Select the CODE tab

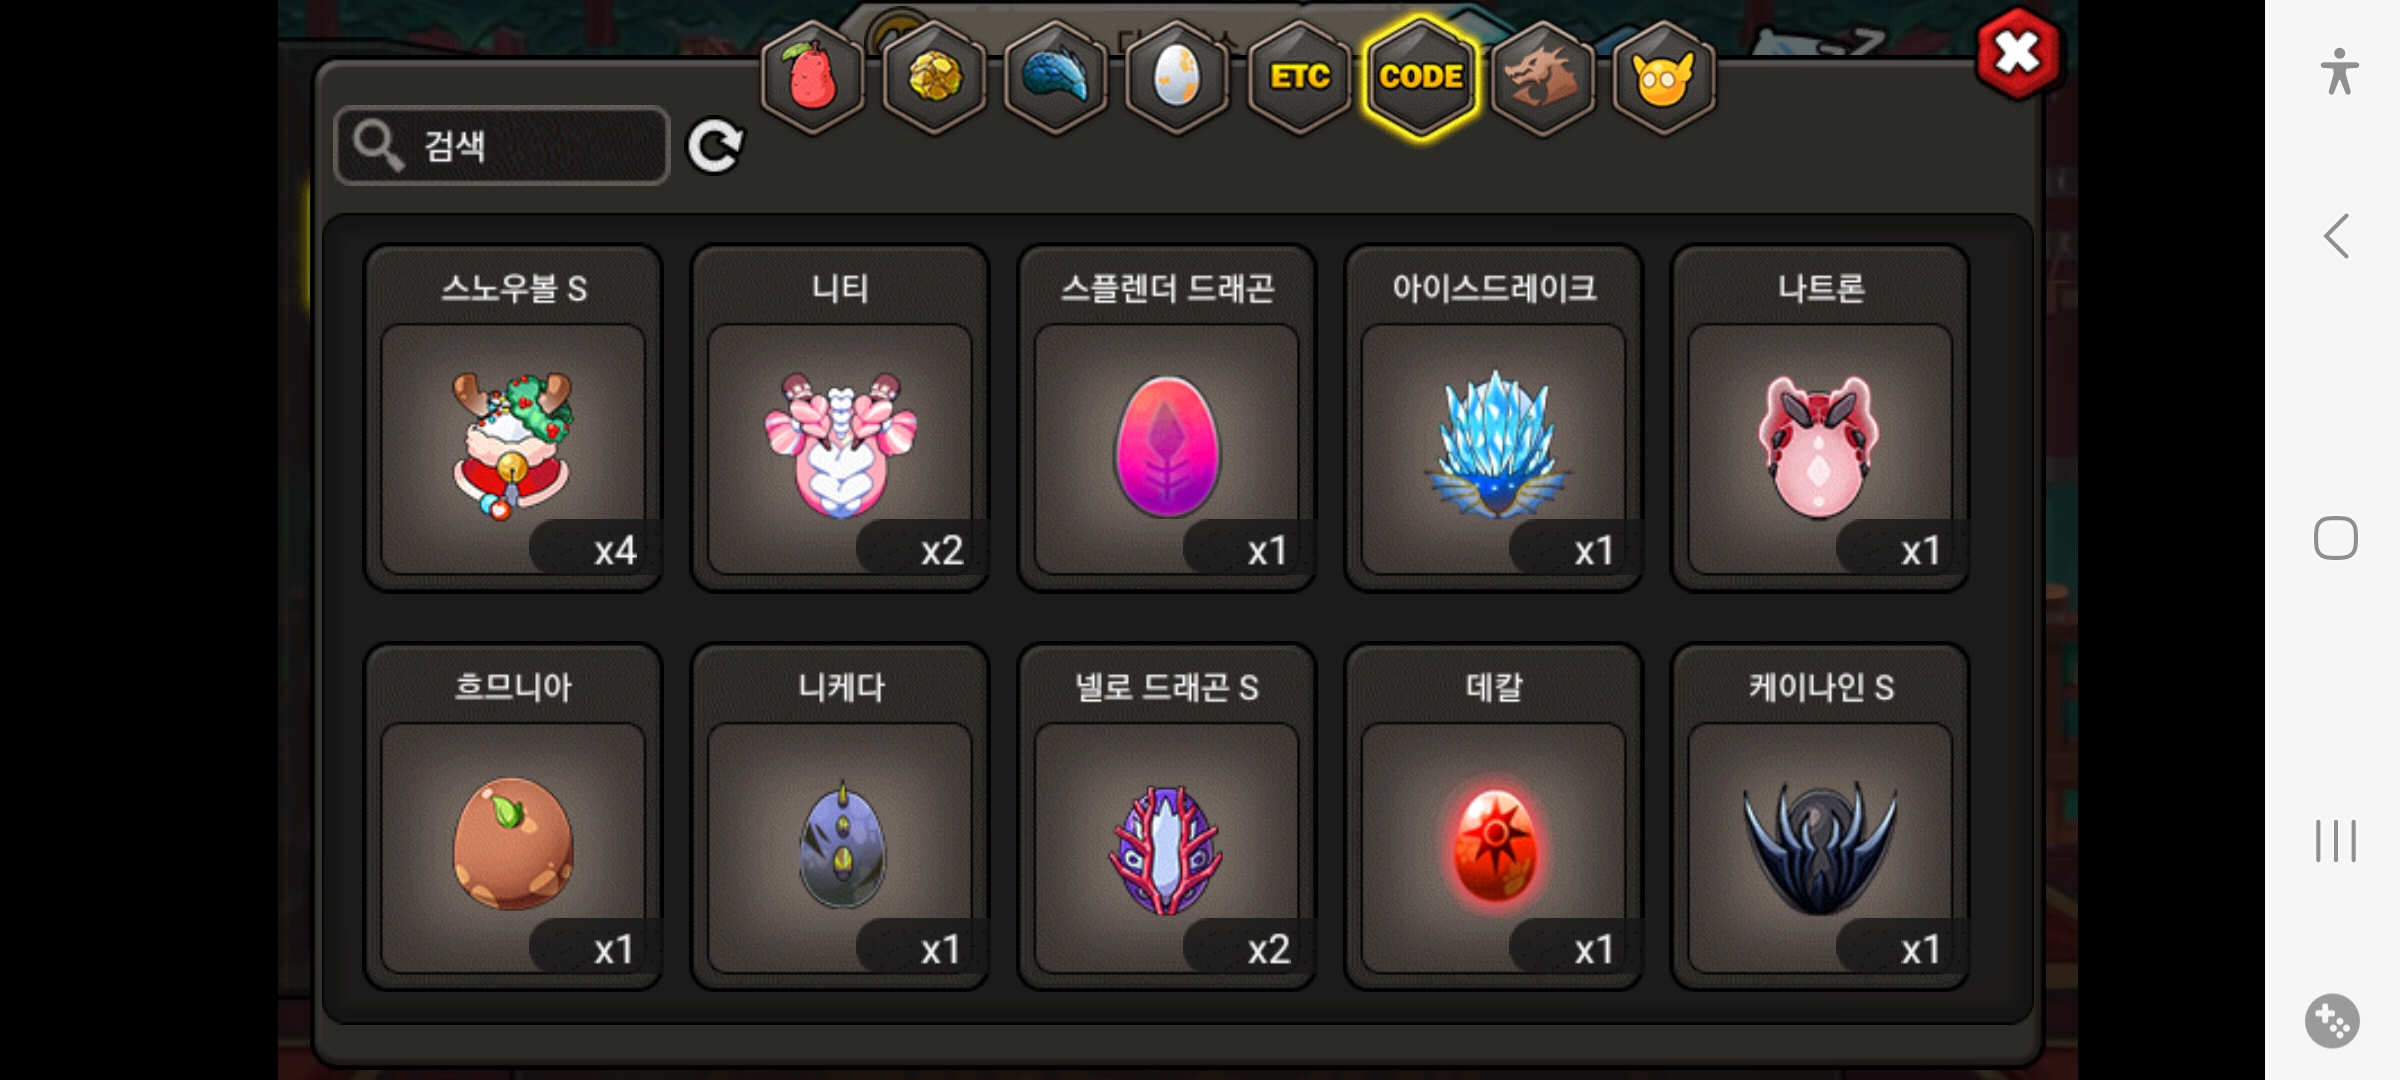(1421, 77)
